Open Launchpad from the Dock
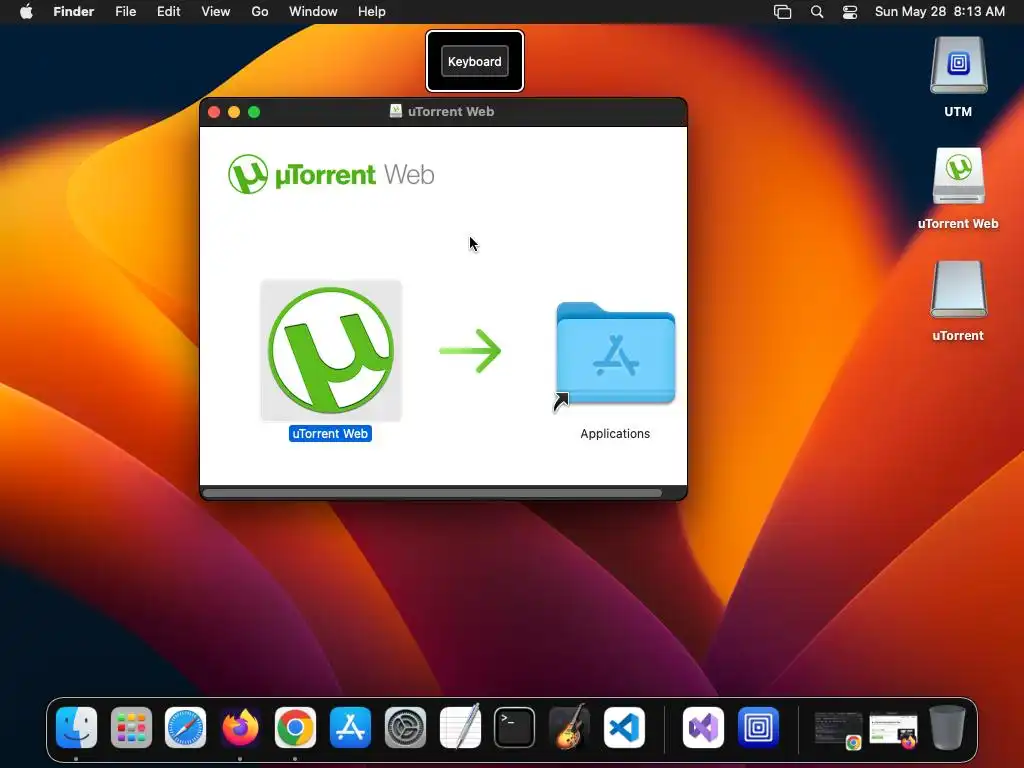 coord(131,728)
